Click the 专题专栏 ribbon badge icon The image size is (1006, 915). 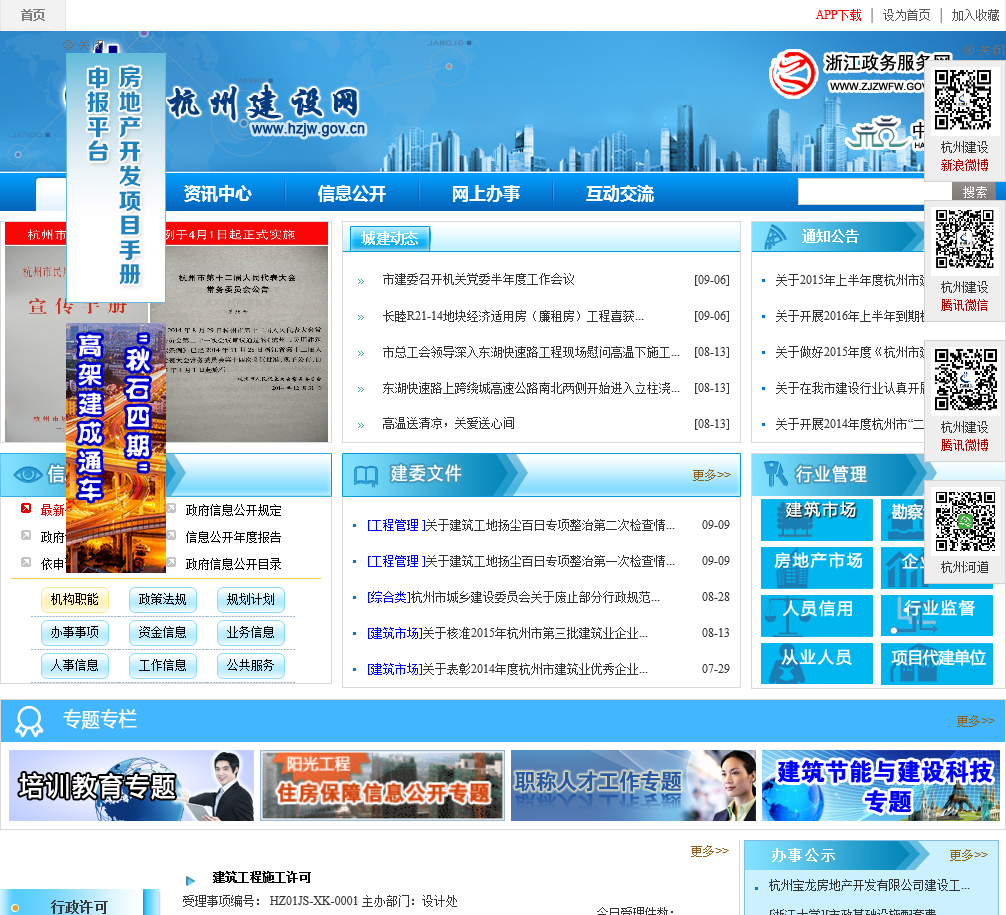(29, 721)
